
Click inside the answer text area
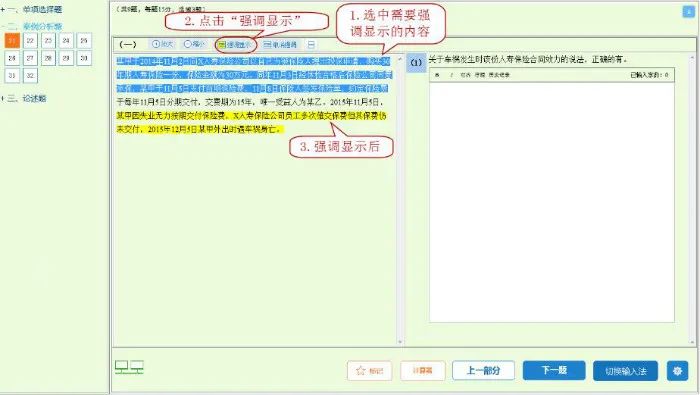552,201
